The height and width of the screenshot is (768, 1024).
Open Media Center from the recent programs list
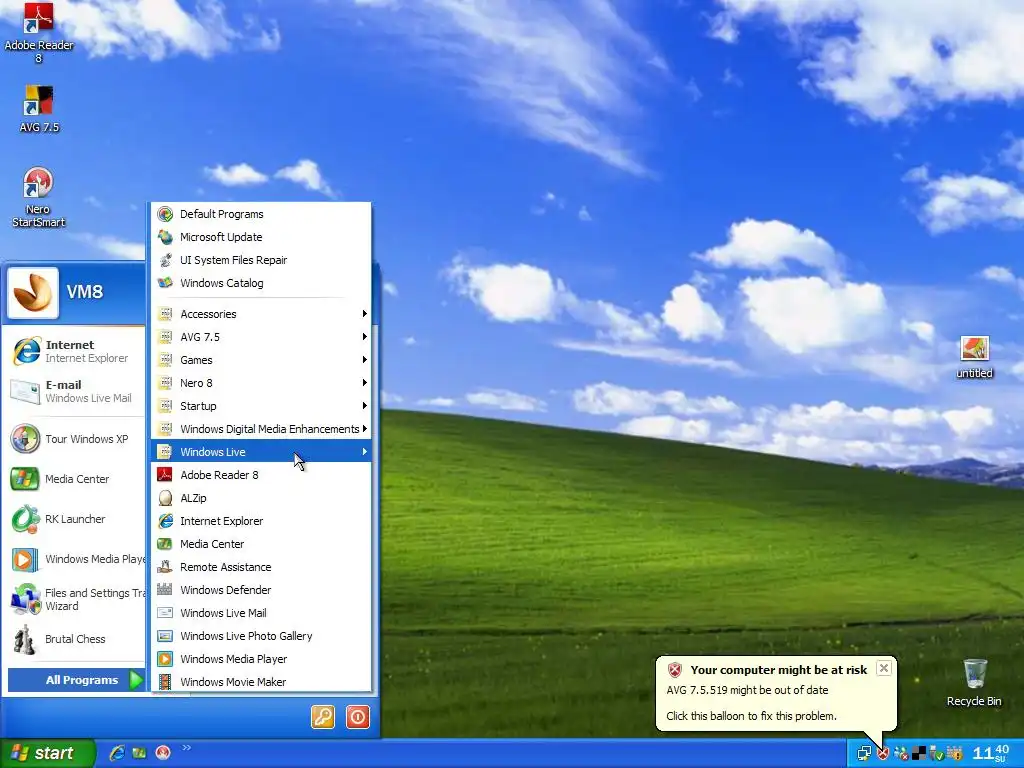pyautogui.click(x=73, y=479)
